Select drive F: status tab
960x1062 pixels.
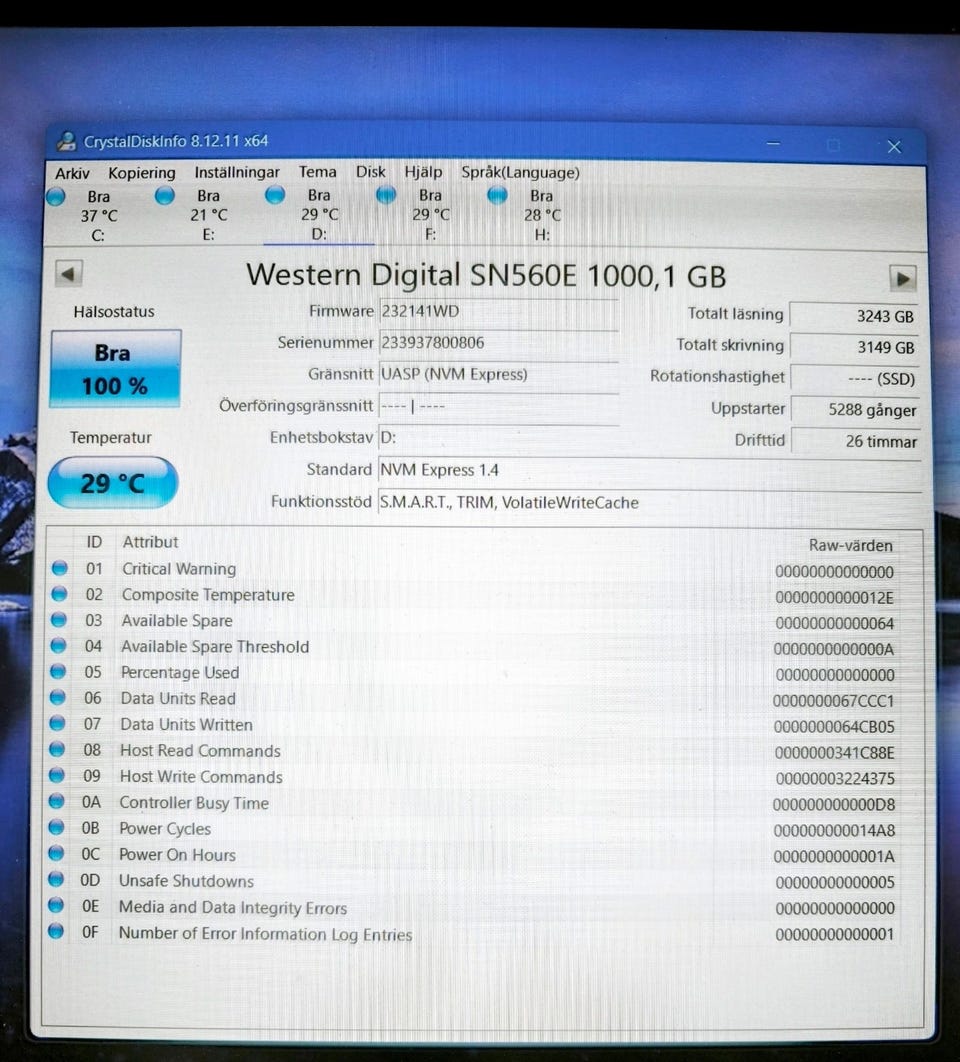tap(430, 215)
